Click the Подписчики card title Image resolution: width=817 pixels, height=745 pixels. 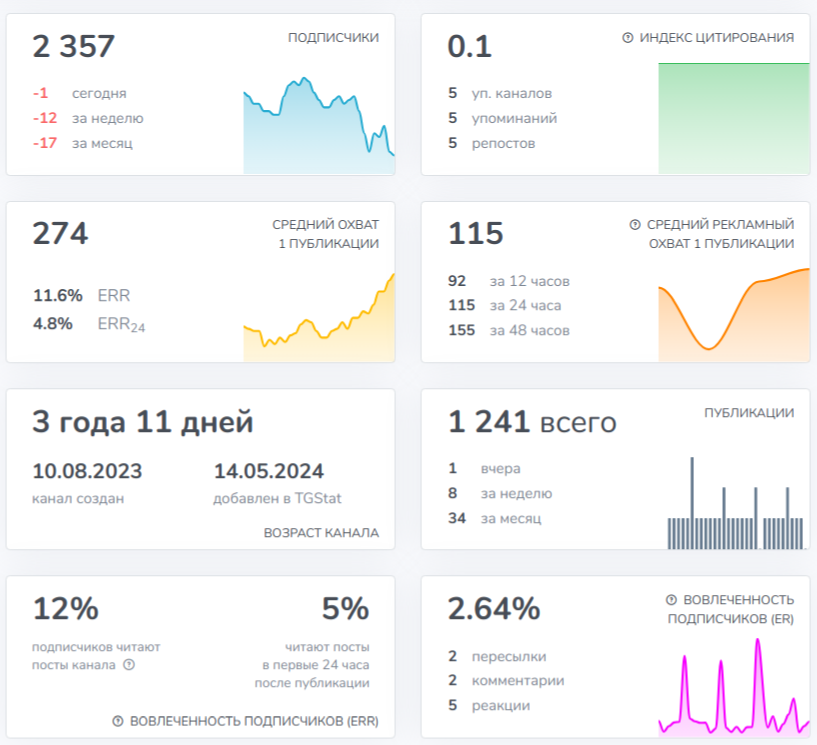click(x=333, y=38)
